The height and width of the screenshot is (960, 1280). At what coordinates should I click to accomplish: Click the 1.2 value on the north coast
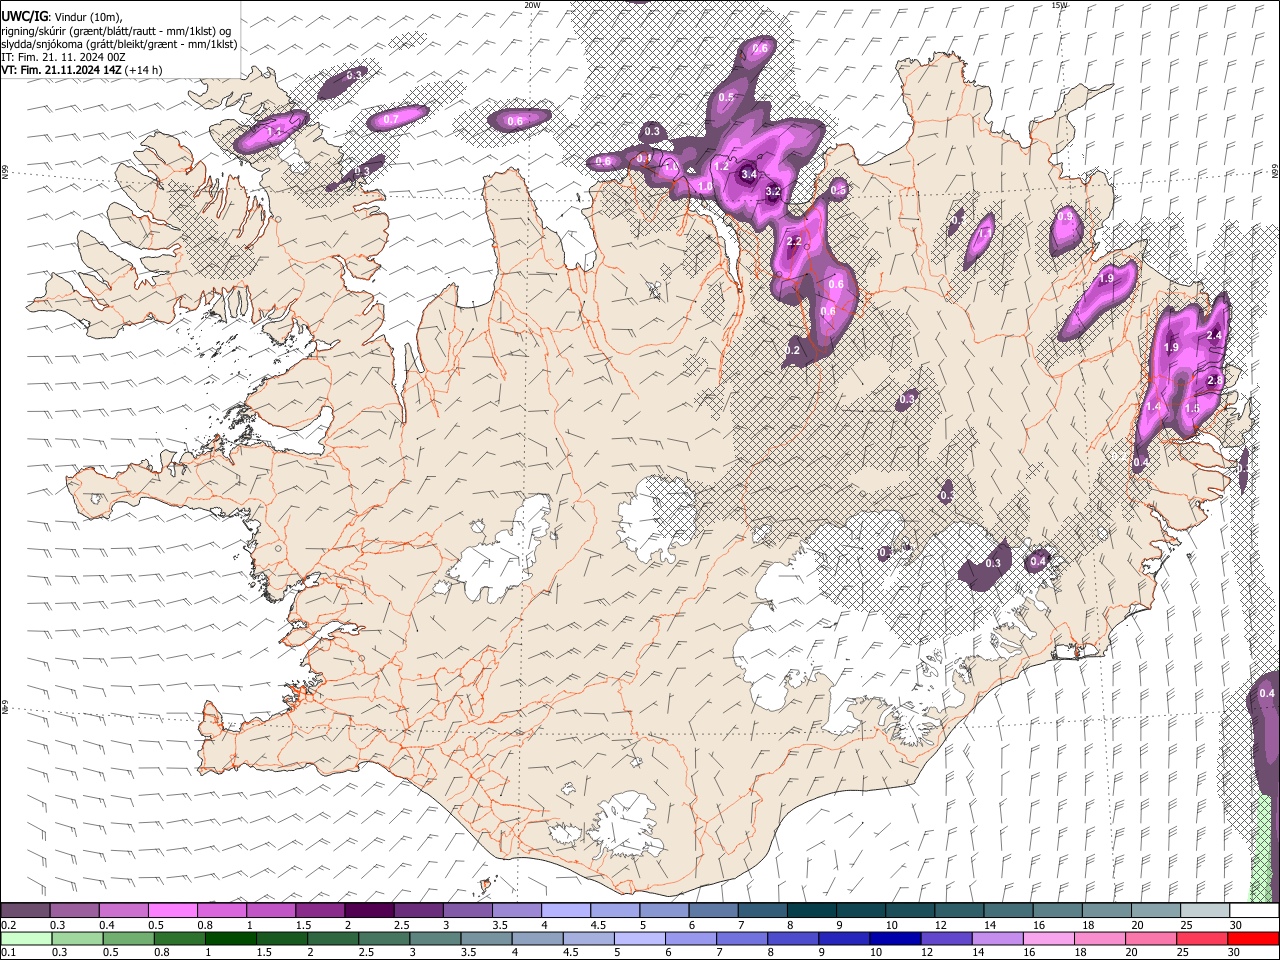click(721, 166)
